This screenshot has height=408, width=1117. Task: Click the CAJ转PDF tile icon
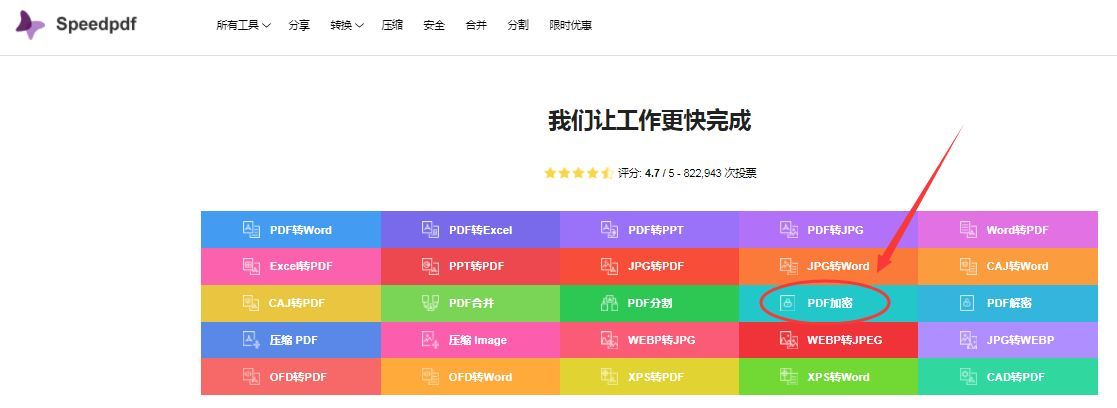[251, 303]
